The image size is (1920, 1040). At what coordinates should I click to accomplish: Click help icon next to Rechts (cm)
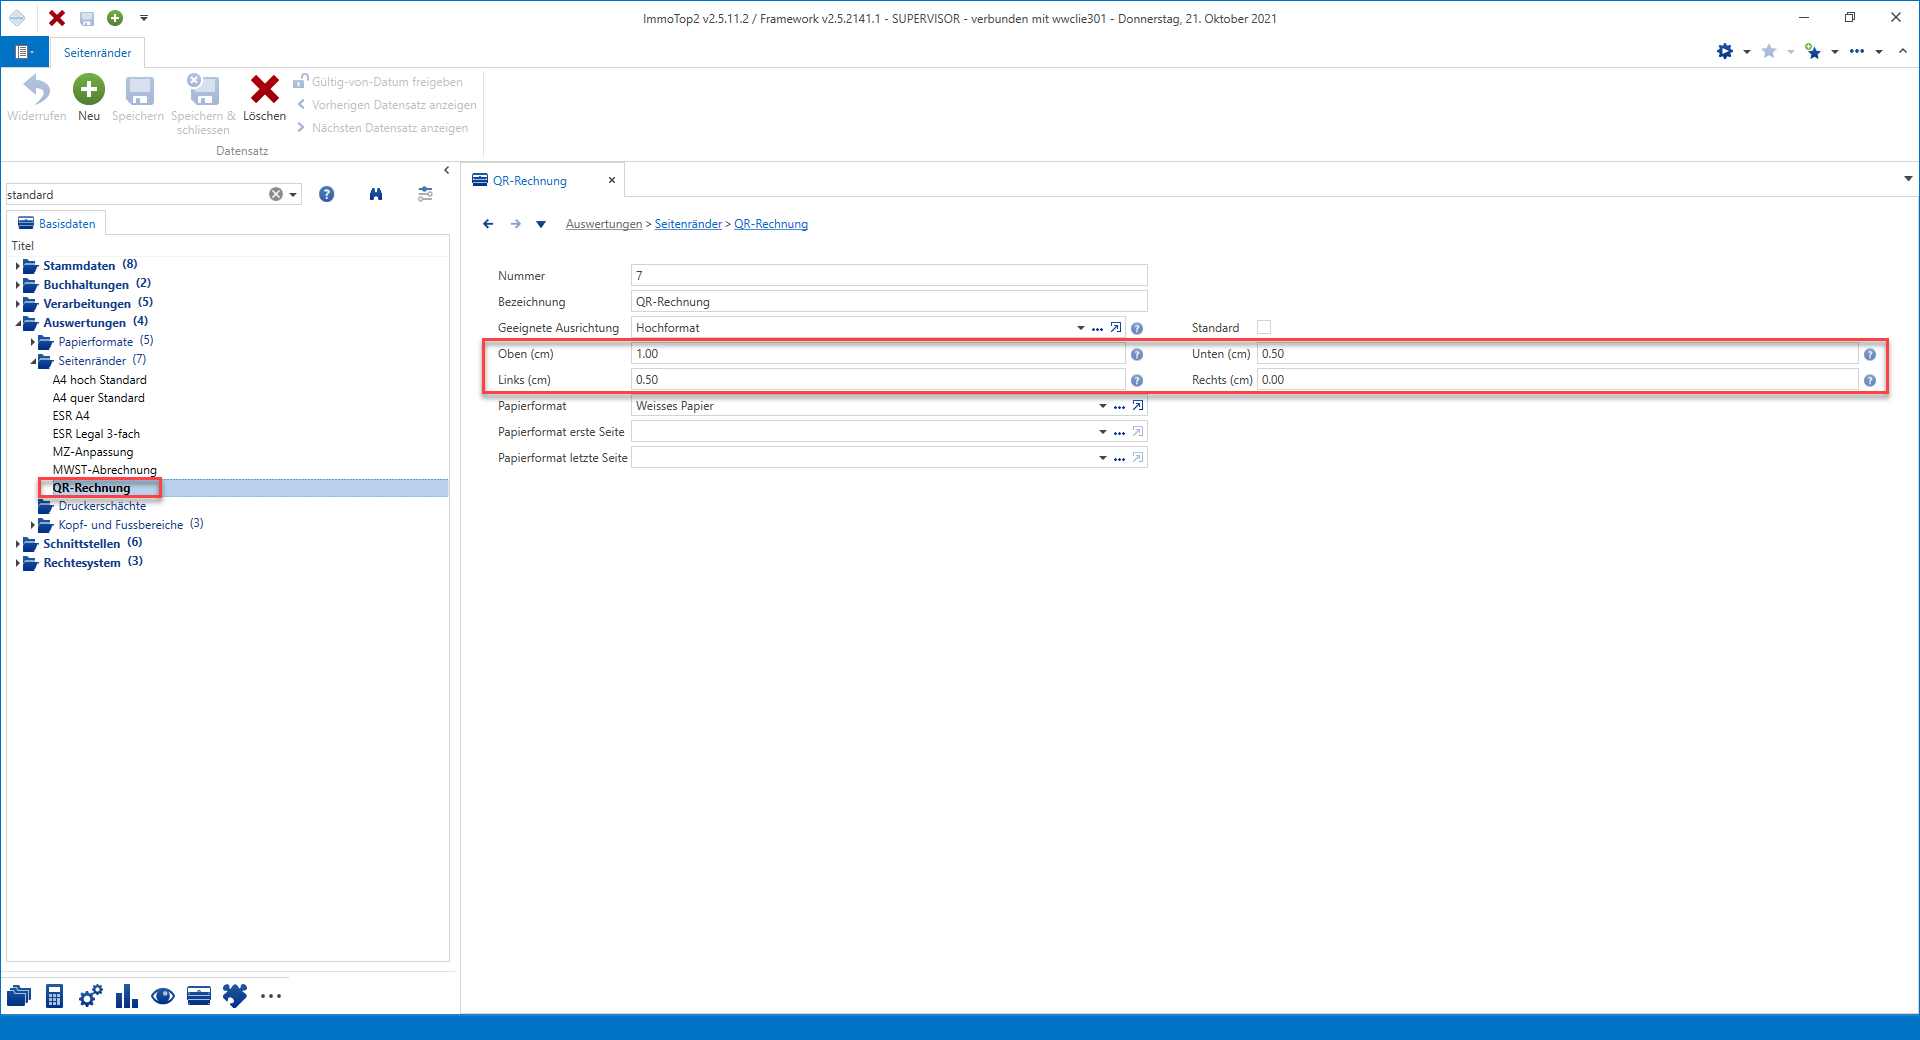(1870, 380)
